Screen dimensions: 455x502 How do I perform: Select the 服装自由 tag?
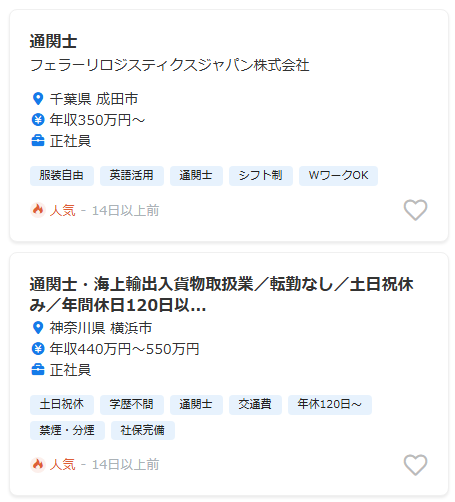click(62, 176)
